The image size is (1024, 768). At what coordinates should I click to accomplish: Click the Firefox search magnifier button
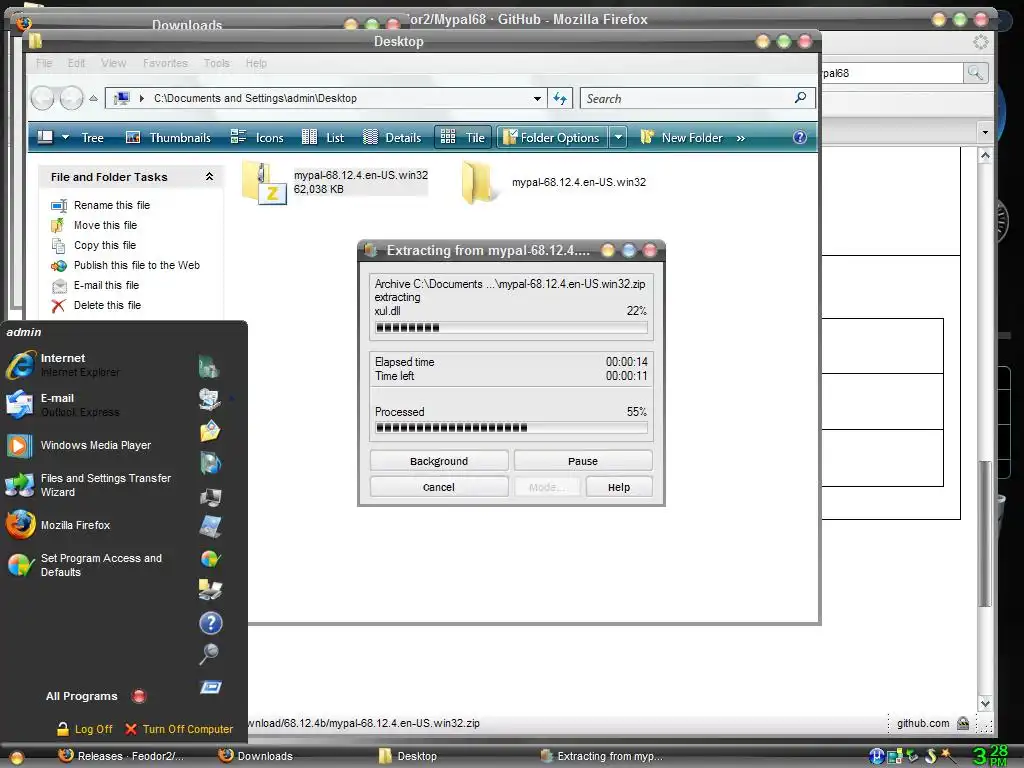(975, 72)
